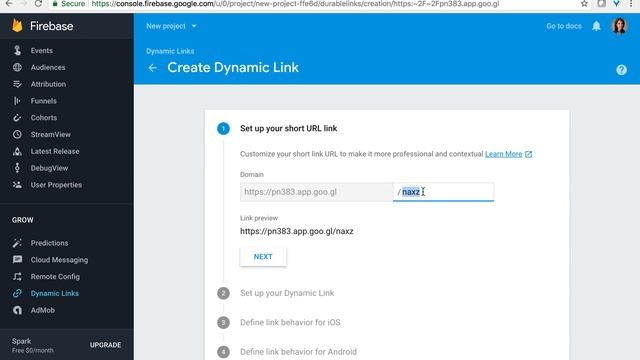Open User Properties in the sidebar

pyautogui.click(x=56, y=184)
